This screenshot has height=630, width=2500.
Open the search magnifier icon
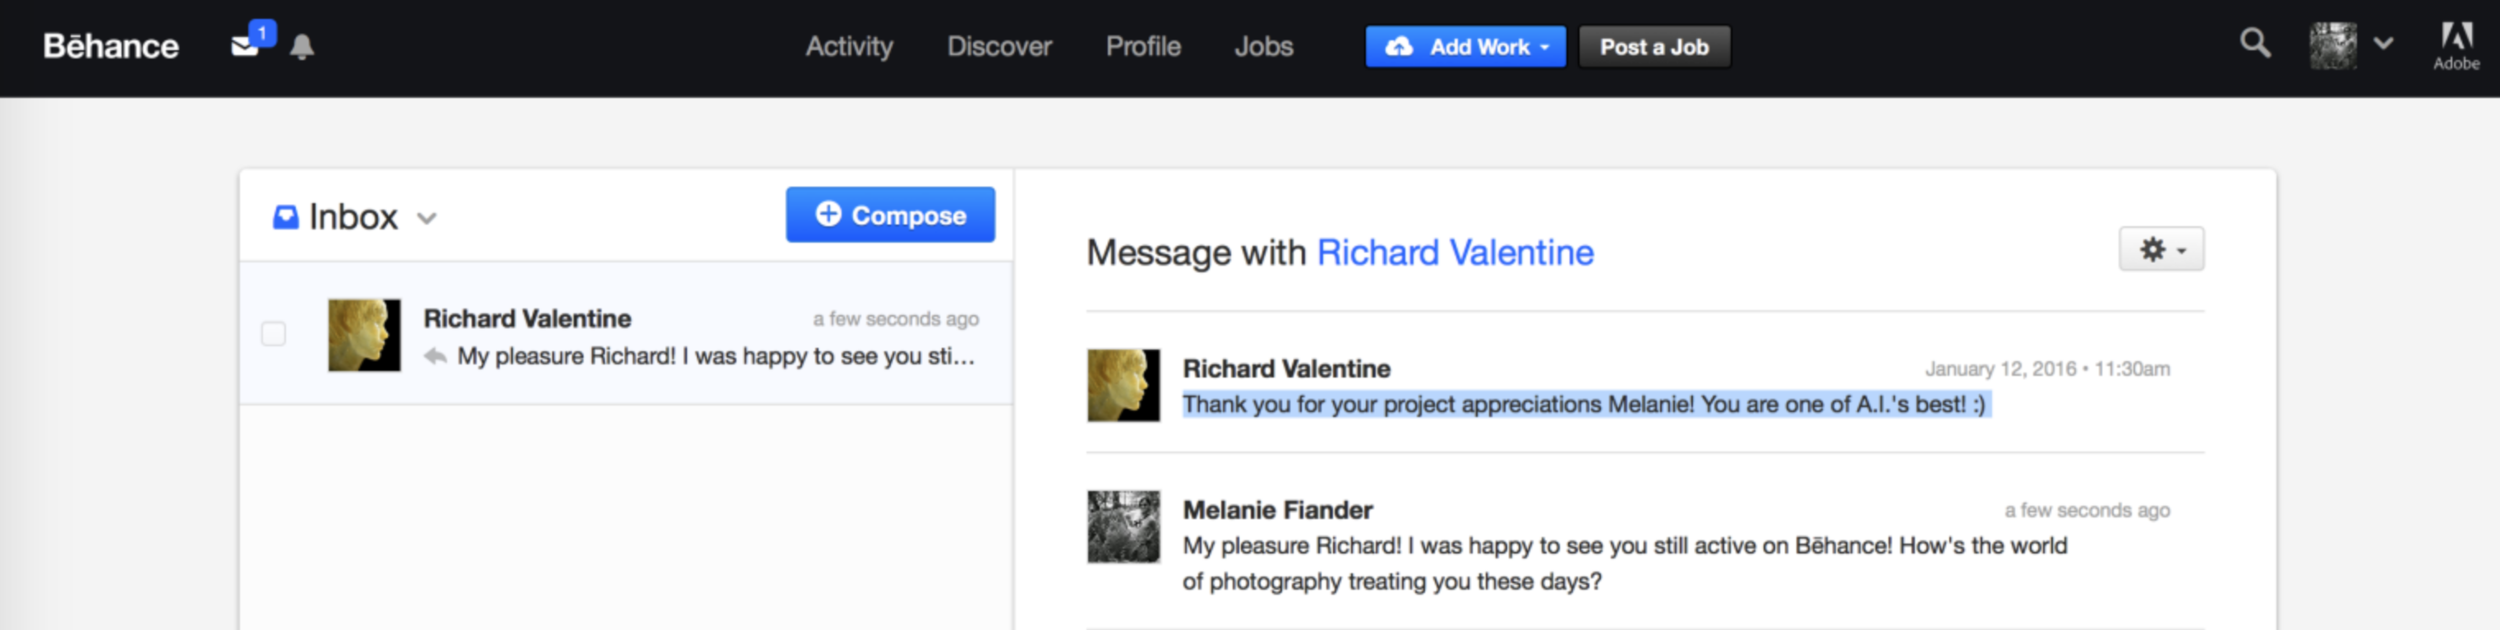pyautogui.click(x=2254, y=43)
